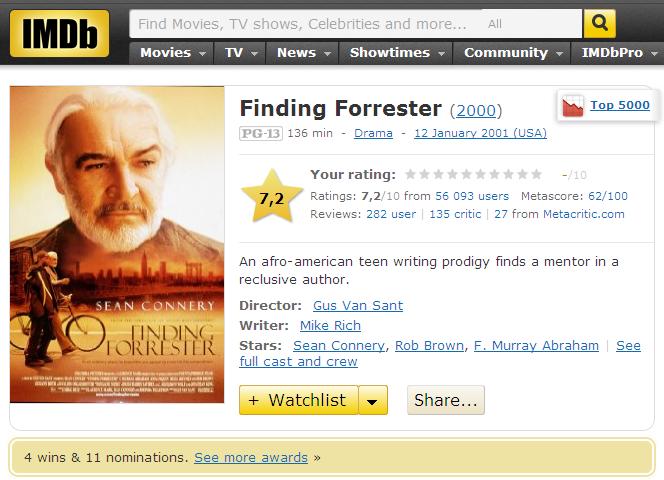The image size is (664, 480).
Task: Open director Gus Van Sant's page
Action: [x=358, y=305]
